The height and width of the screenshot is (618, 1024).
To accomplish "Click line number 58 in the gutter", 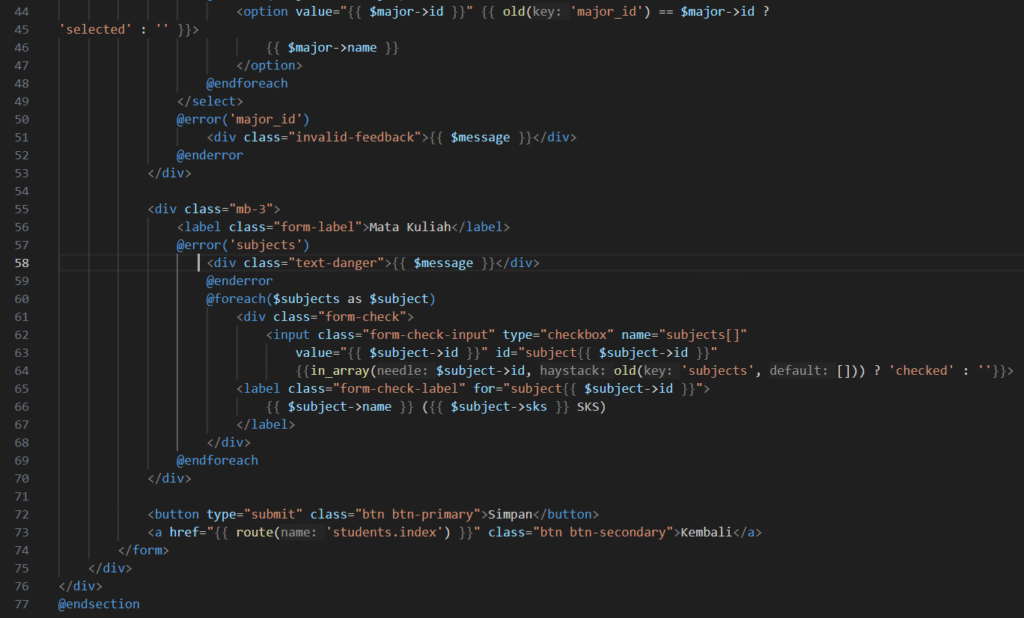I will click(21, 263).
